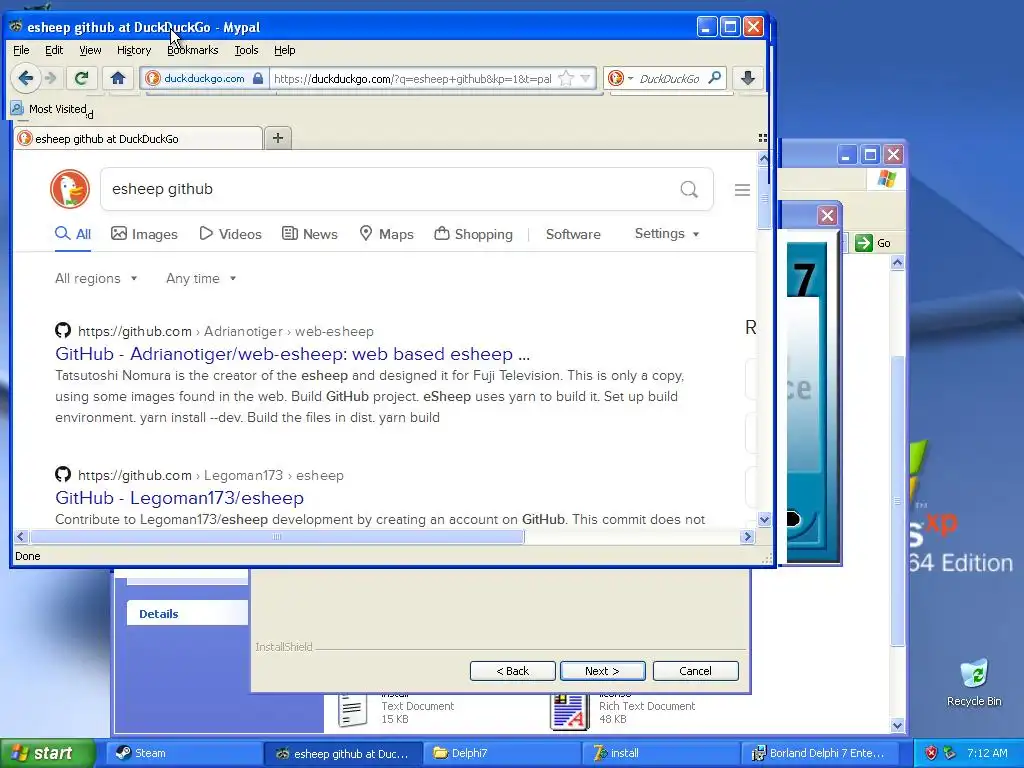Switch to Borland Delphi 7 Enterprise taskbar button
Screen dimensions: 1024x768
tap(819, 753)
